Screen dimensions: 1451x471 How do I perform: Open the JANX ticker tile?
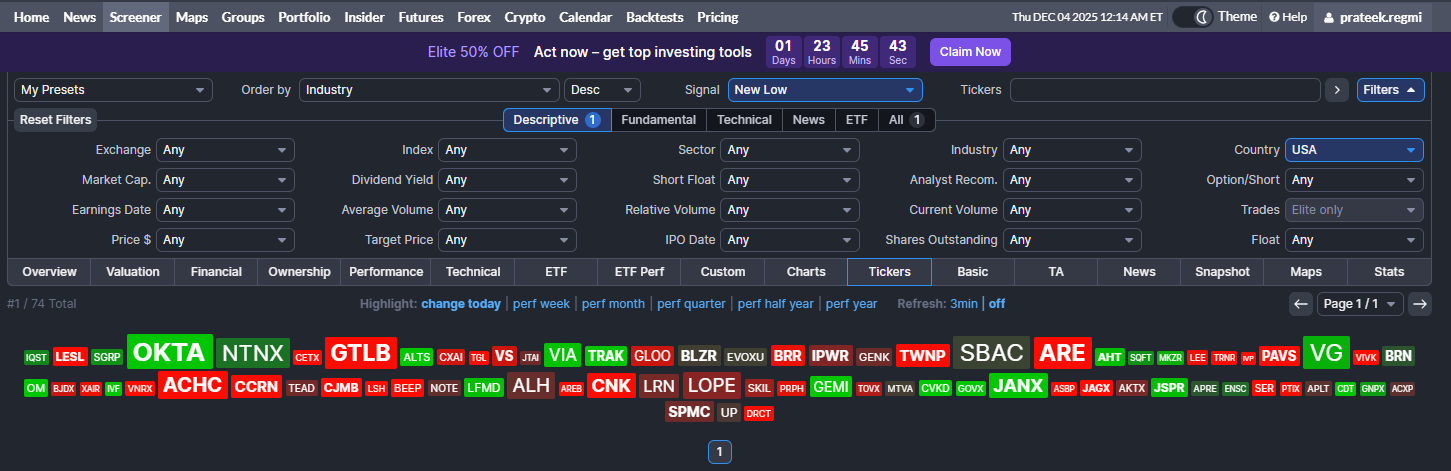1018,386
